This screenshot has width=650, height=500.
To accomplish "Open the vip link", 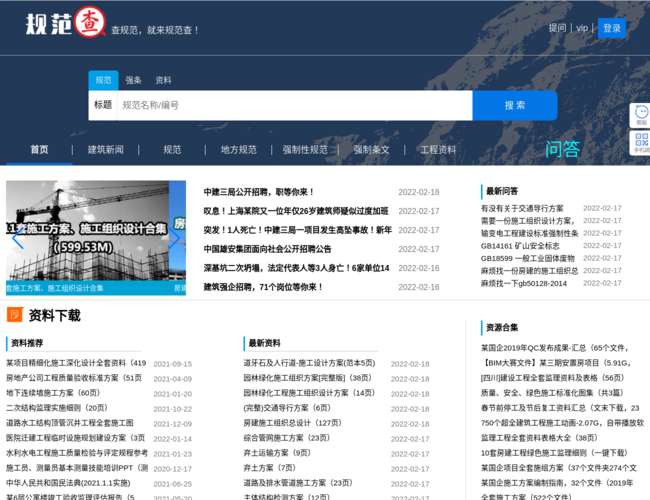I will click(582, 28).
